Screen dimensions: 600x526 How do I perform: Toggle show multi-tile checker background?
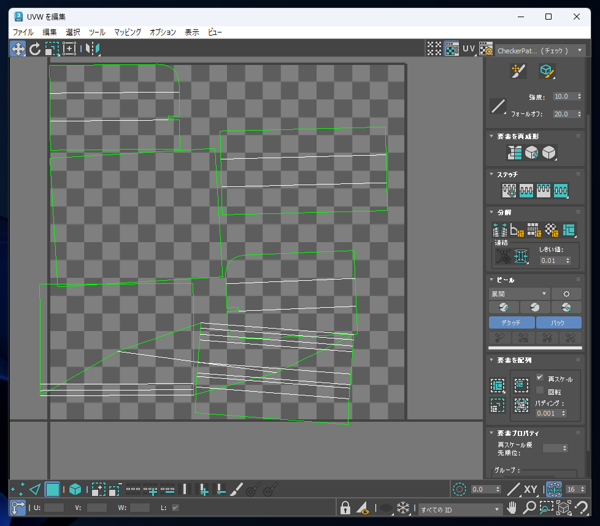click(434, 49)
